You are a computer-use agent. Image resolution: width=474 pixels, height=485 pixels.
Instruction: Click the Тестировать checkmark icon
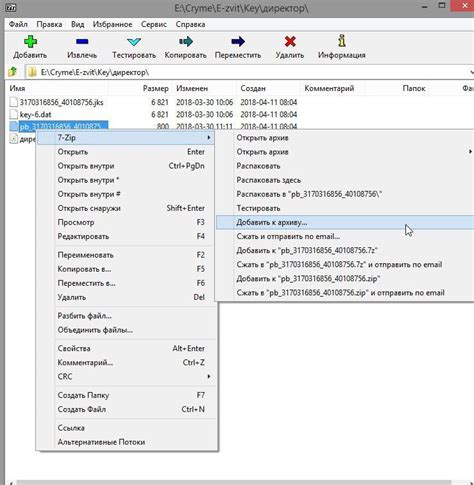[x=134, y=42]
